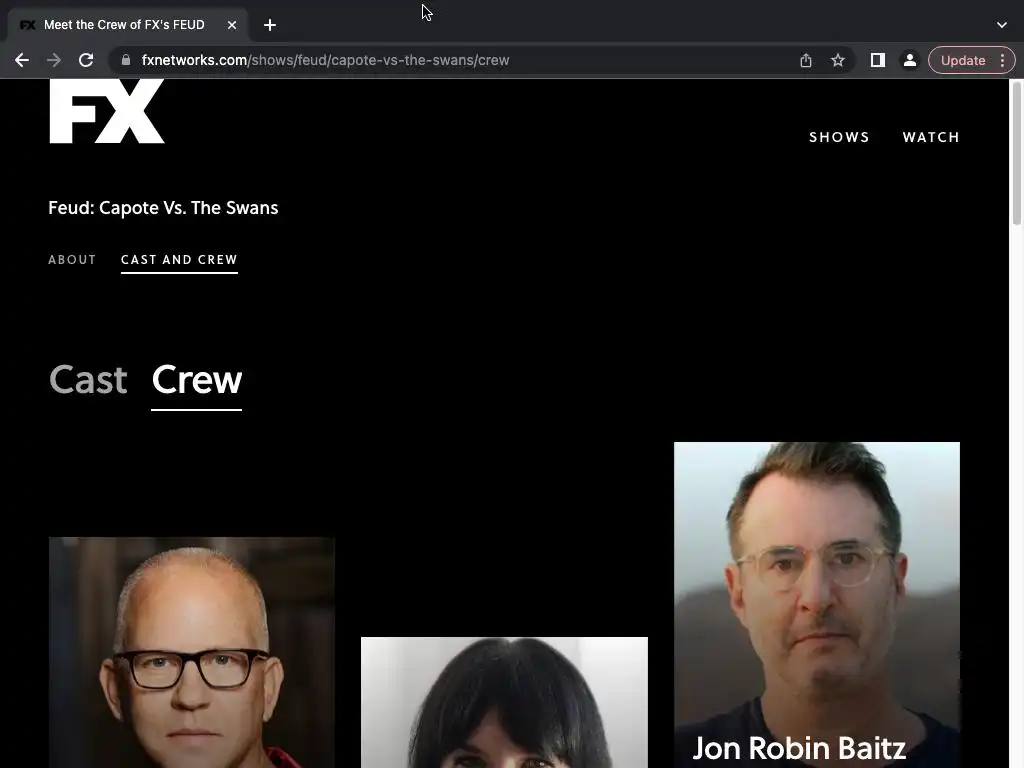1024x768 pixels.
Task: View site information via the lock icon
Action: coord(125,60)
